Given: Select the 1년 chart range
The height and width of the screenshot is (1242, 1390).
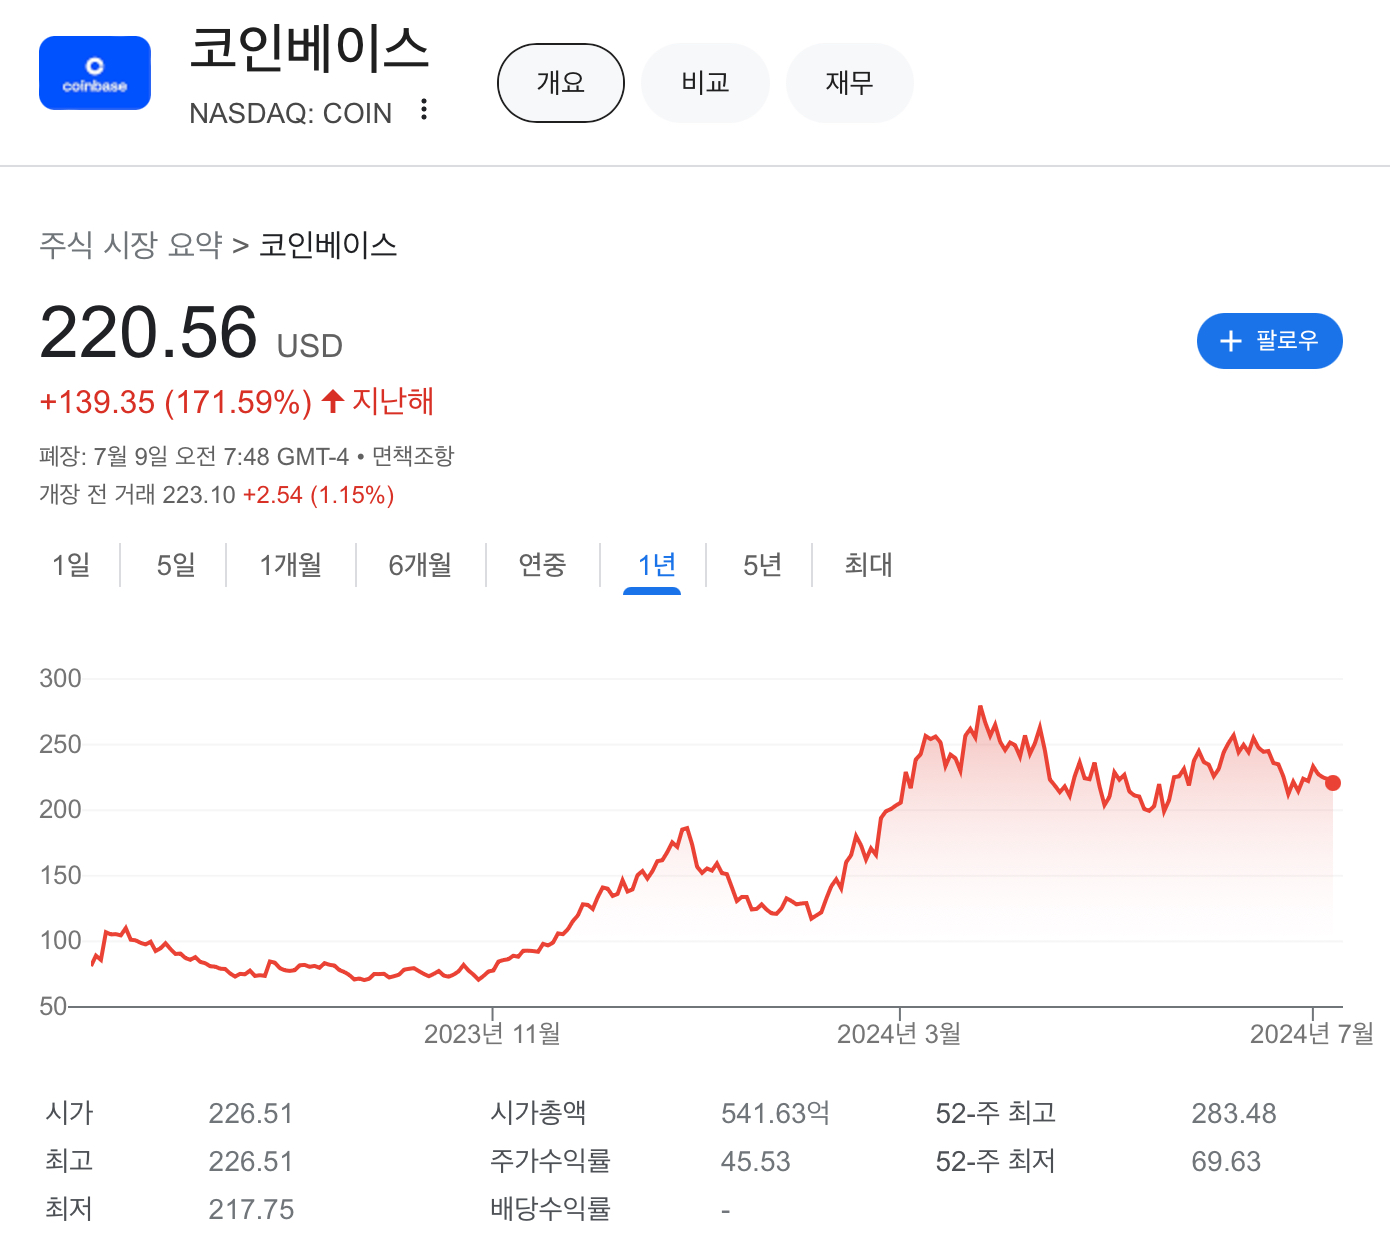Looking at the screenshot, I should 657,565.
